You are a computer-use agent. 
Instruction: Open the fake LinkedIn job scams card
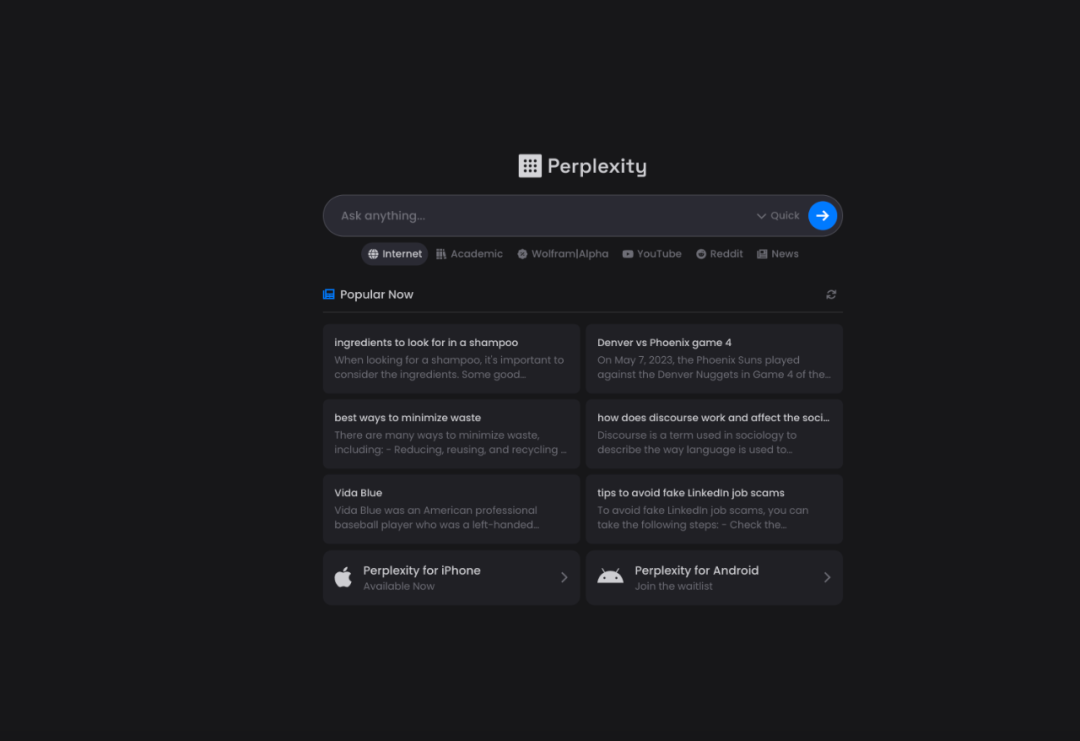(x=714, y=509)
